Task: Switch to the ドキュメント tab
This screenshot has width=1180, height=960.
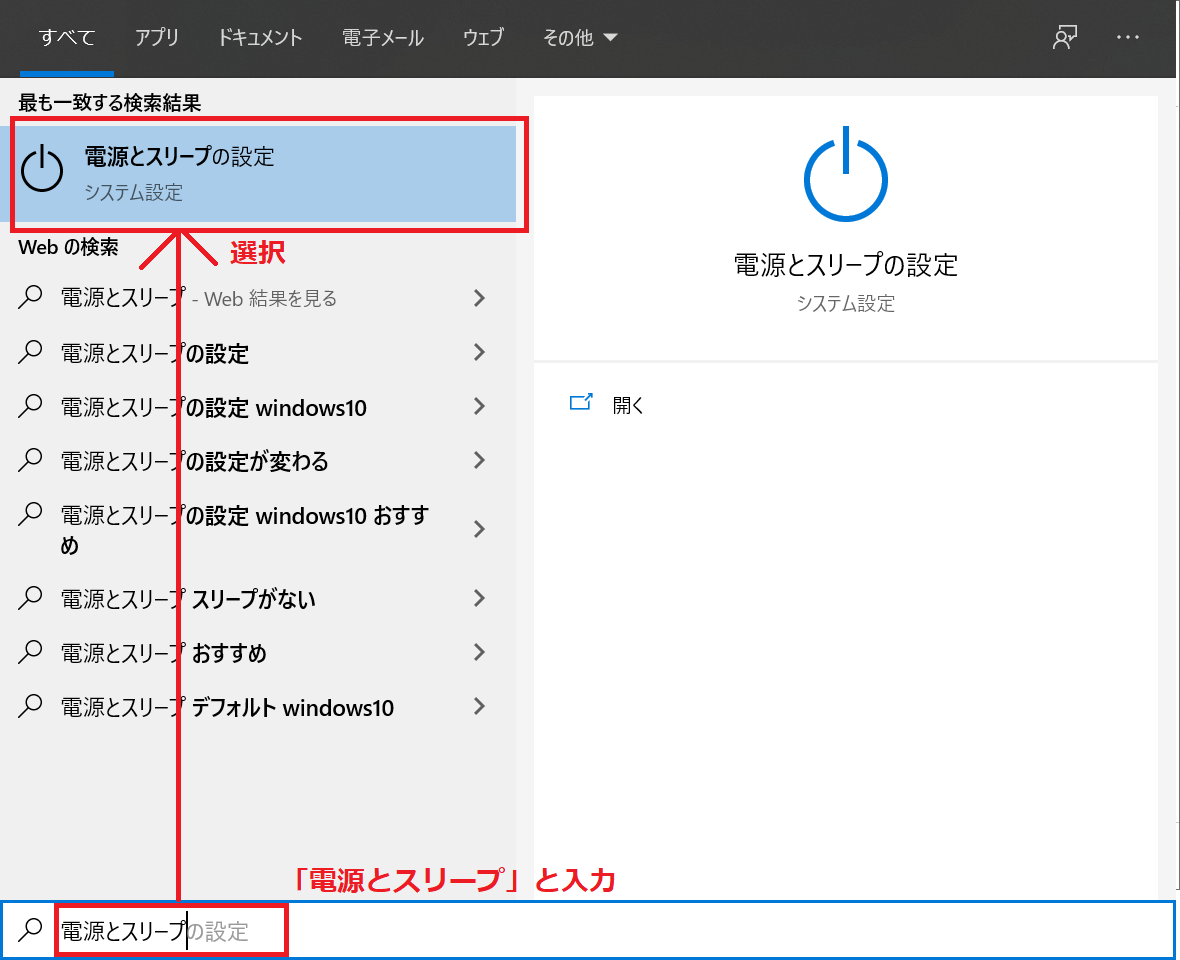Action: coord(260,38)
